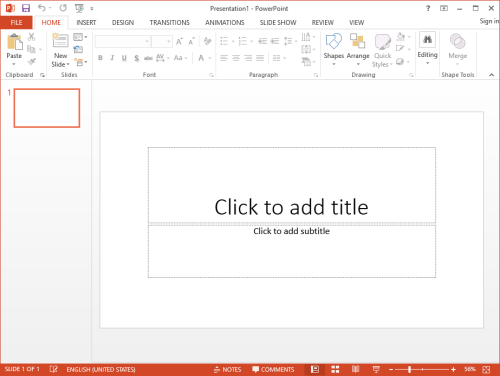Viewport: 500px width, 376px height.
Task: Click the NOTES button
Action: tap(227, 369)
